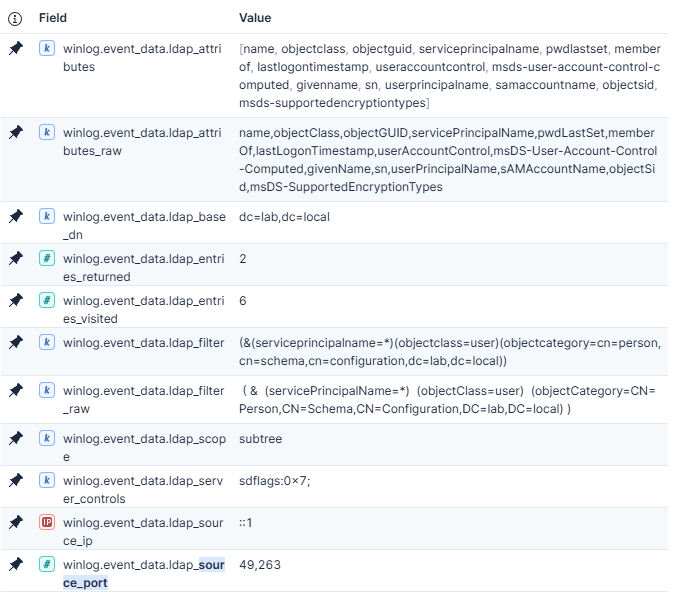This screenshot has width=681, height=592.
Task: Unpin the ldap_source_ip field row
Action: pos(16,522)
